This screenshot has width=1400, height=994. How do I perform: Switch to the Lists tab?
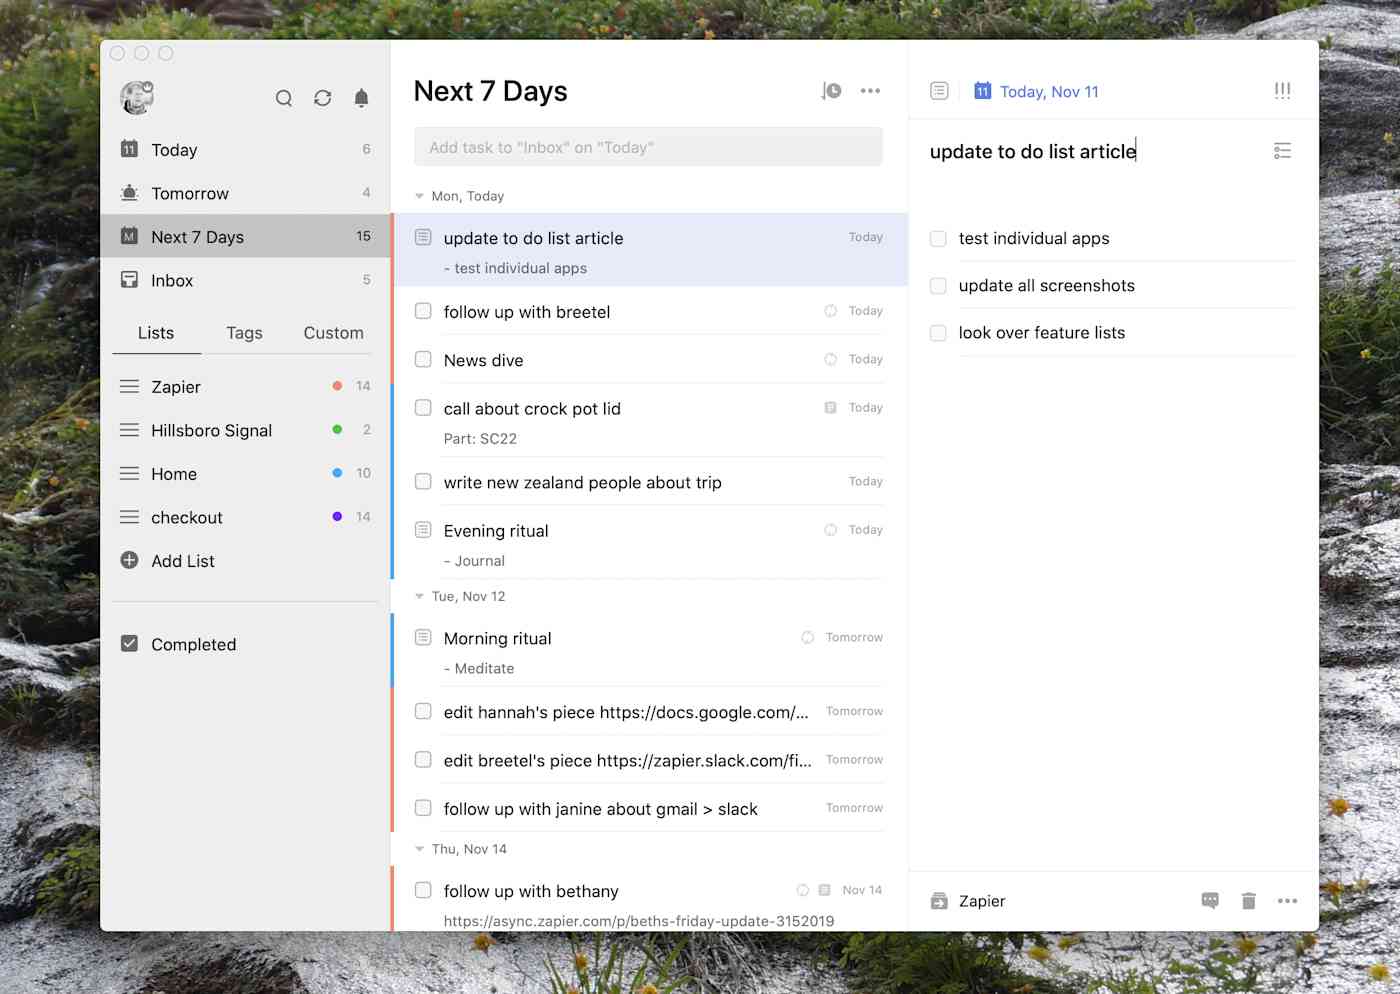pyautogui.click(x=156, y=333)
